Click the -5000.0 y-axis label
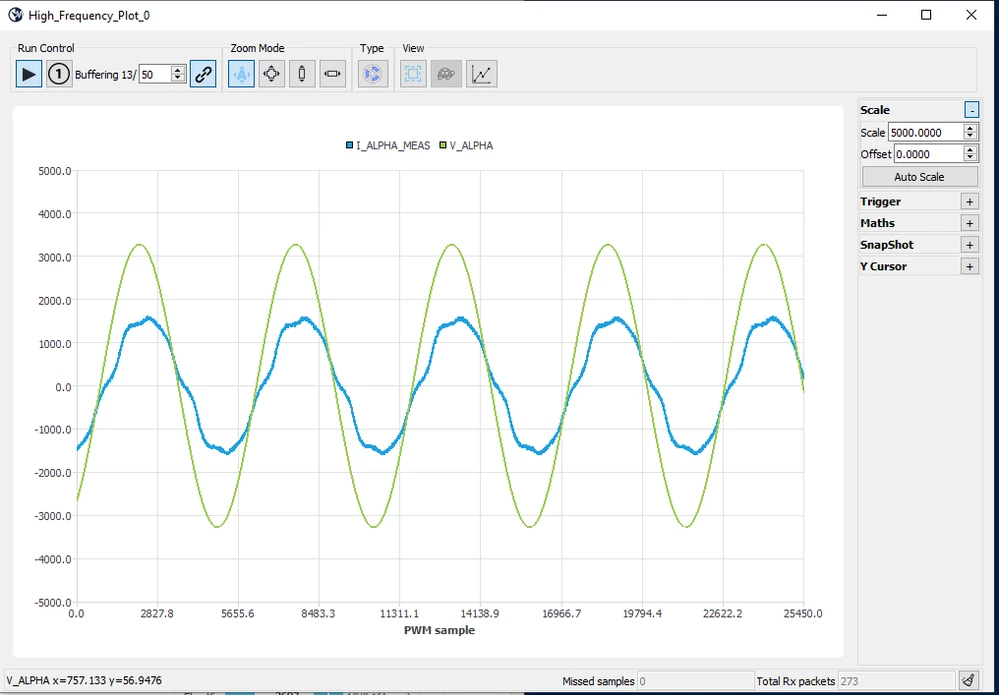Viewport: 999px width, 695px height. pos(53,602)
